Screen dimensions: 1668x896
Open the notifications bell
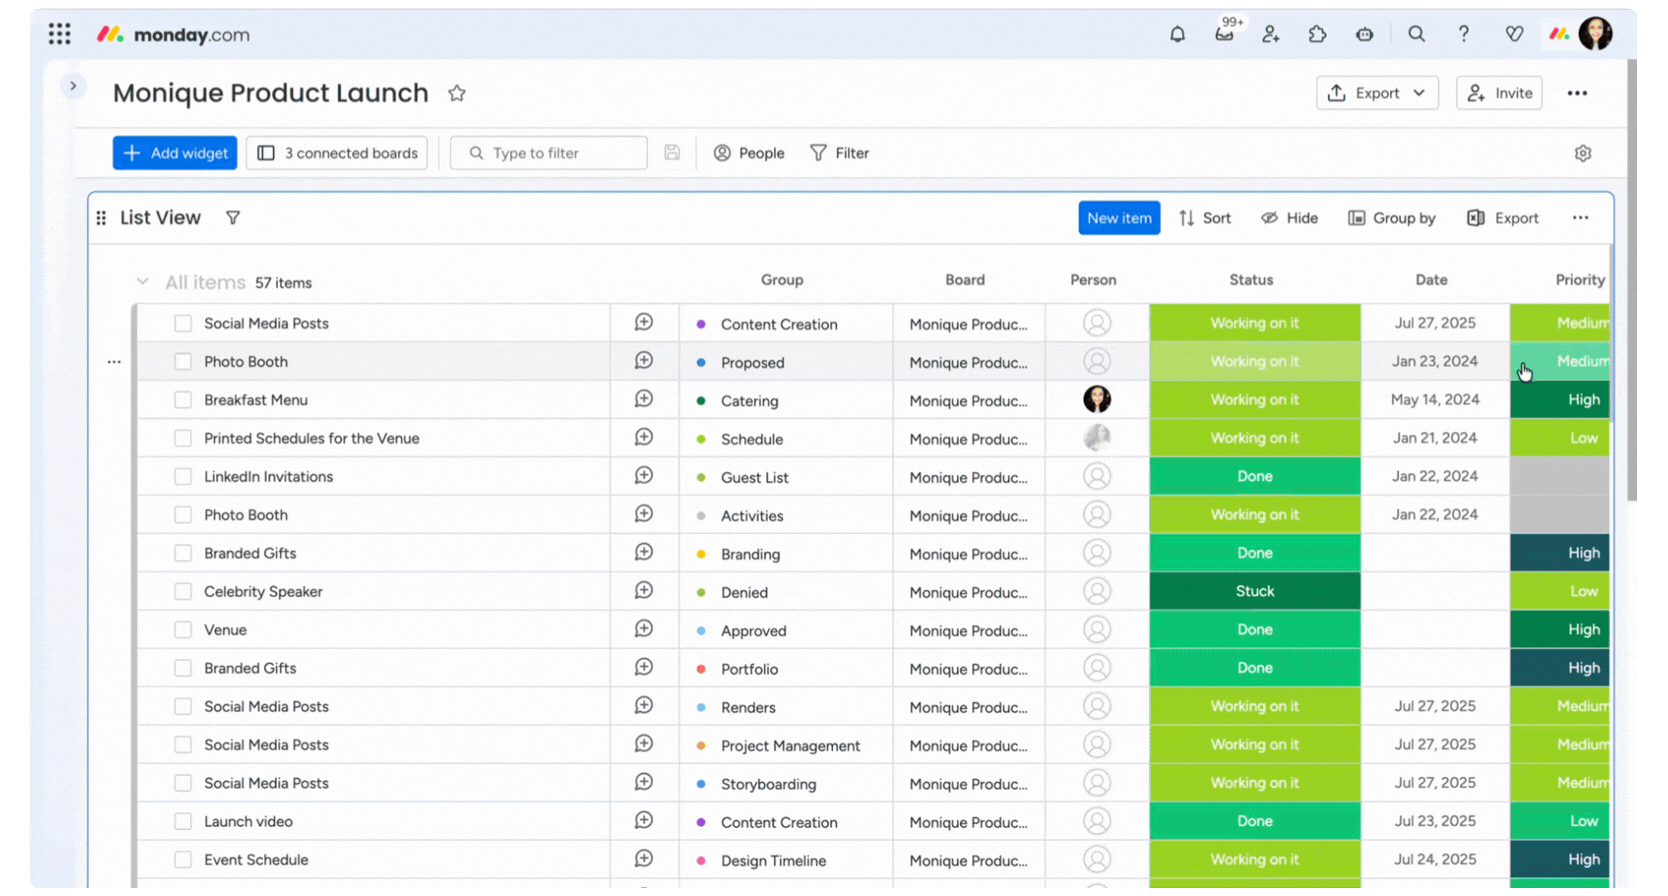1177,34
